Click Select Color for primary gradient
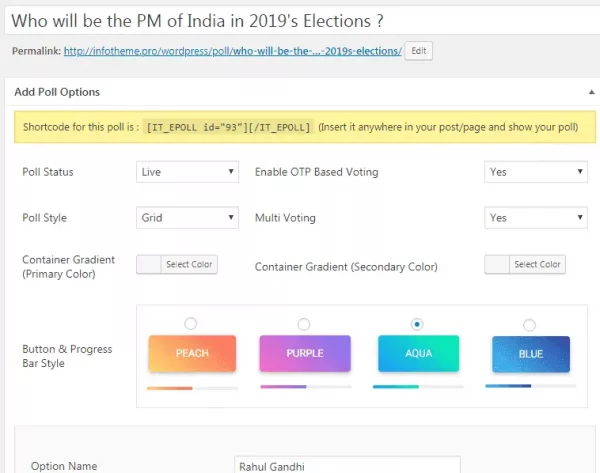This screenshot has height=473, width=600. tap(189, 264)
